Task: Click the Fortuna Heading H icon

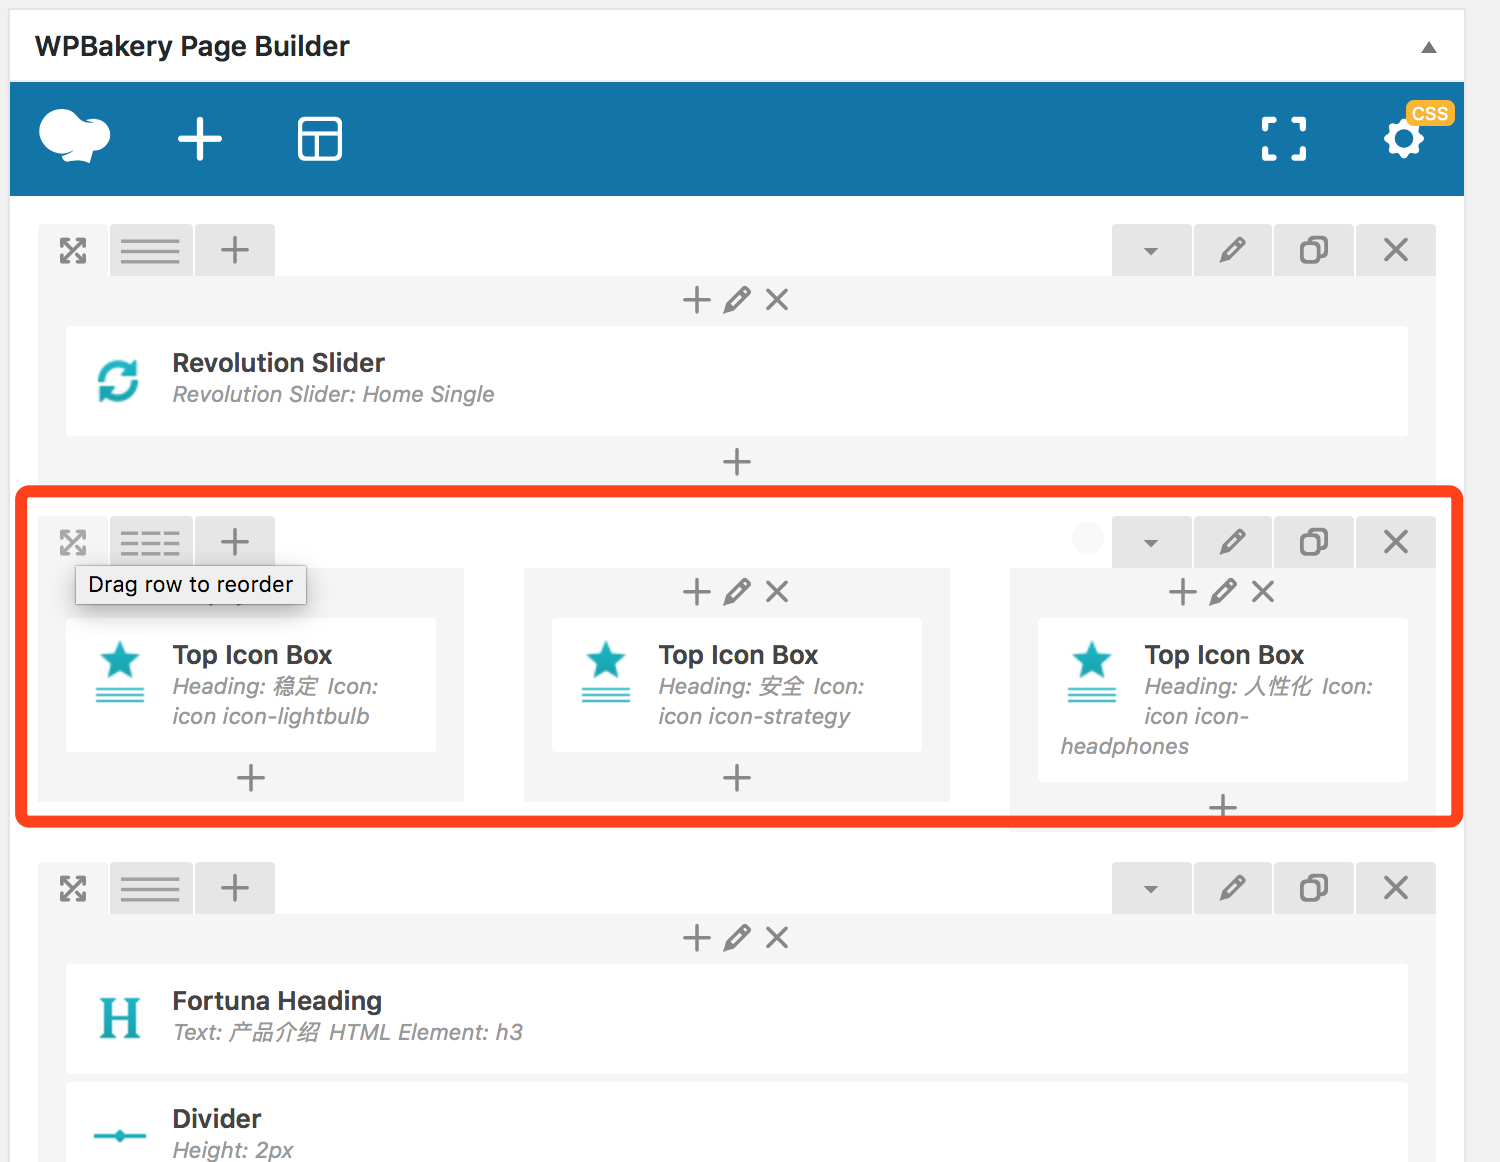Action: (120, 1018)
